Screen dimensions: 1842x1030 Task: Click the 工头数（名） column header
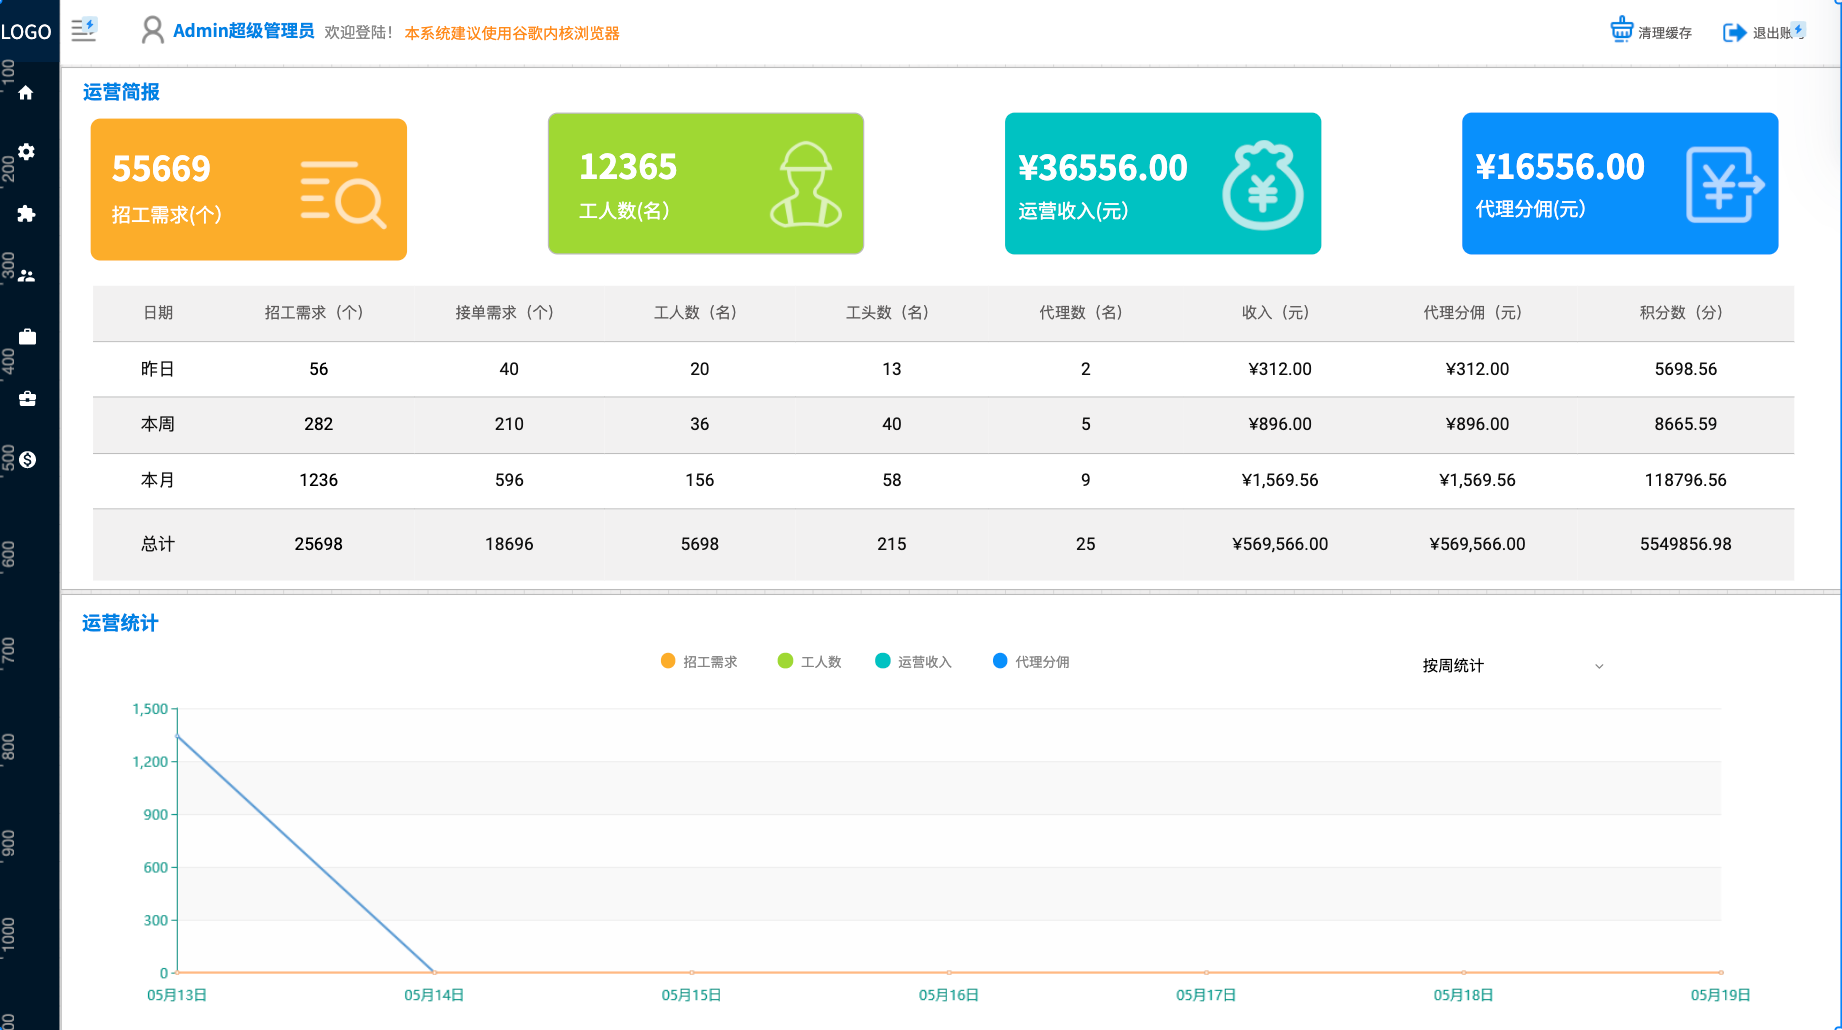892,313
